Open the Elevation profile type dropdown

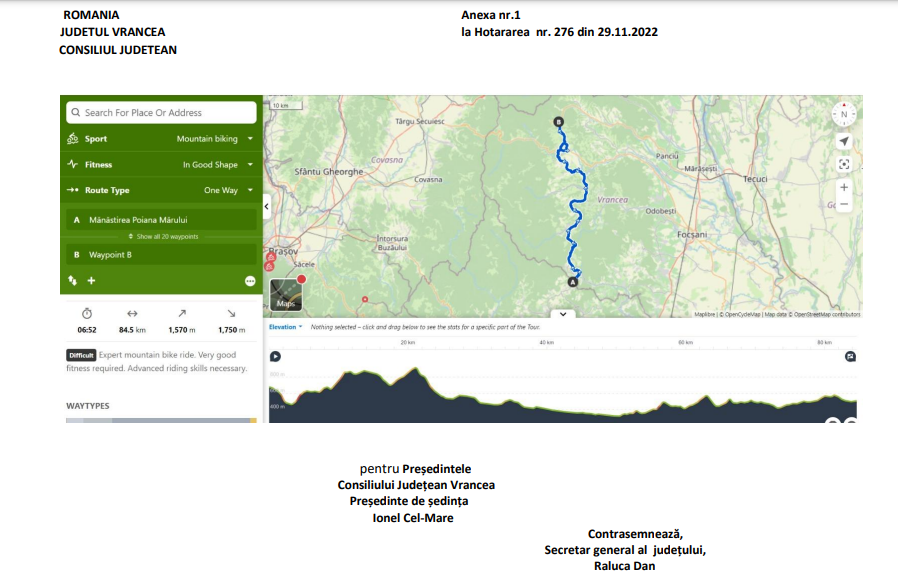click(x=285, y=327)
